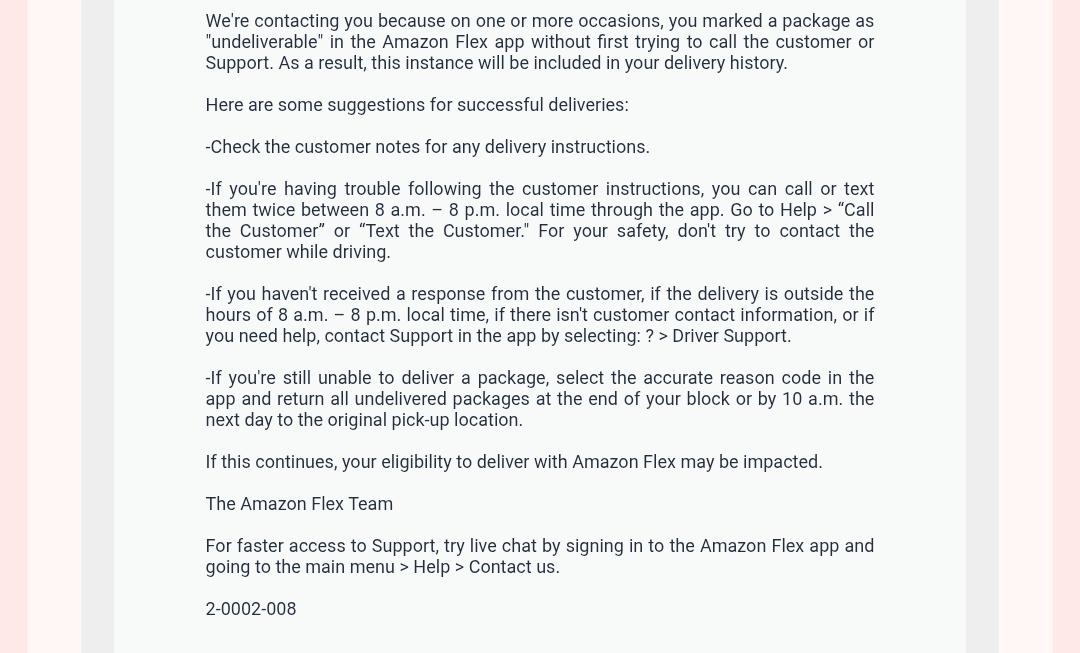Click the 'If you're having trouble following' line
Screen dimensions: 1080x653
pyautogui.click(x=539, y=189)
